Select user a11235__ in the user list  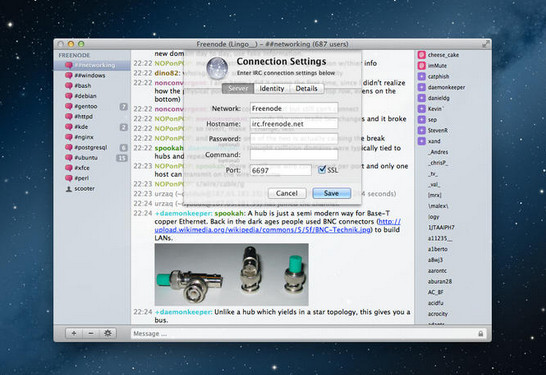440,238
